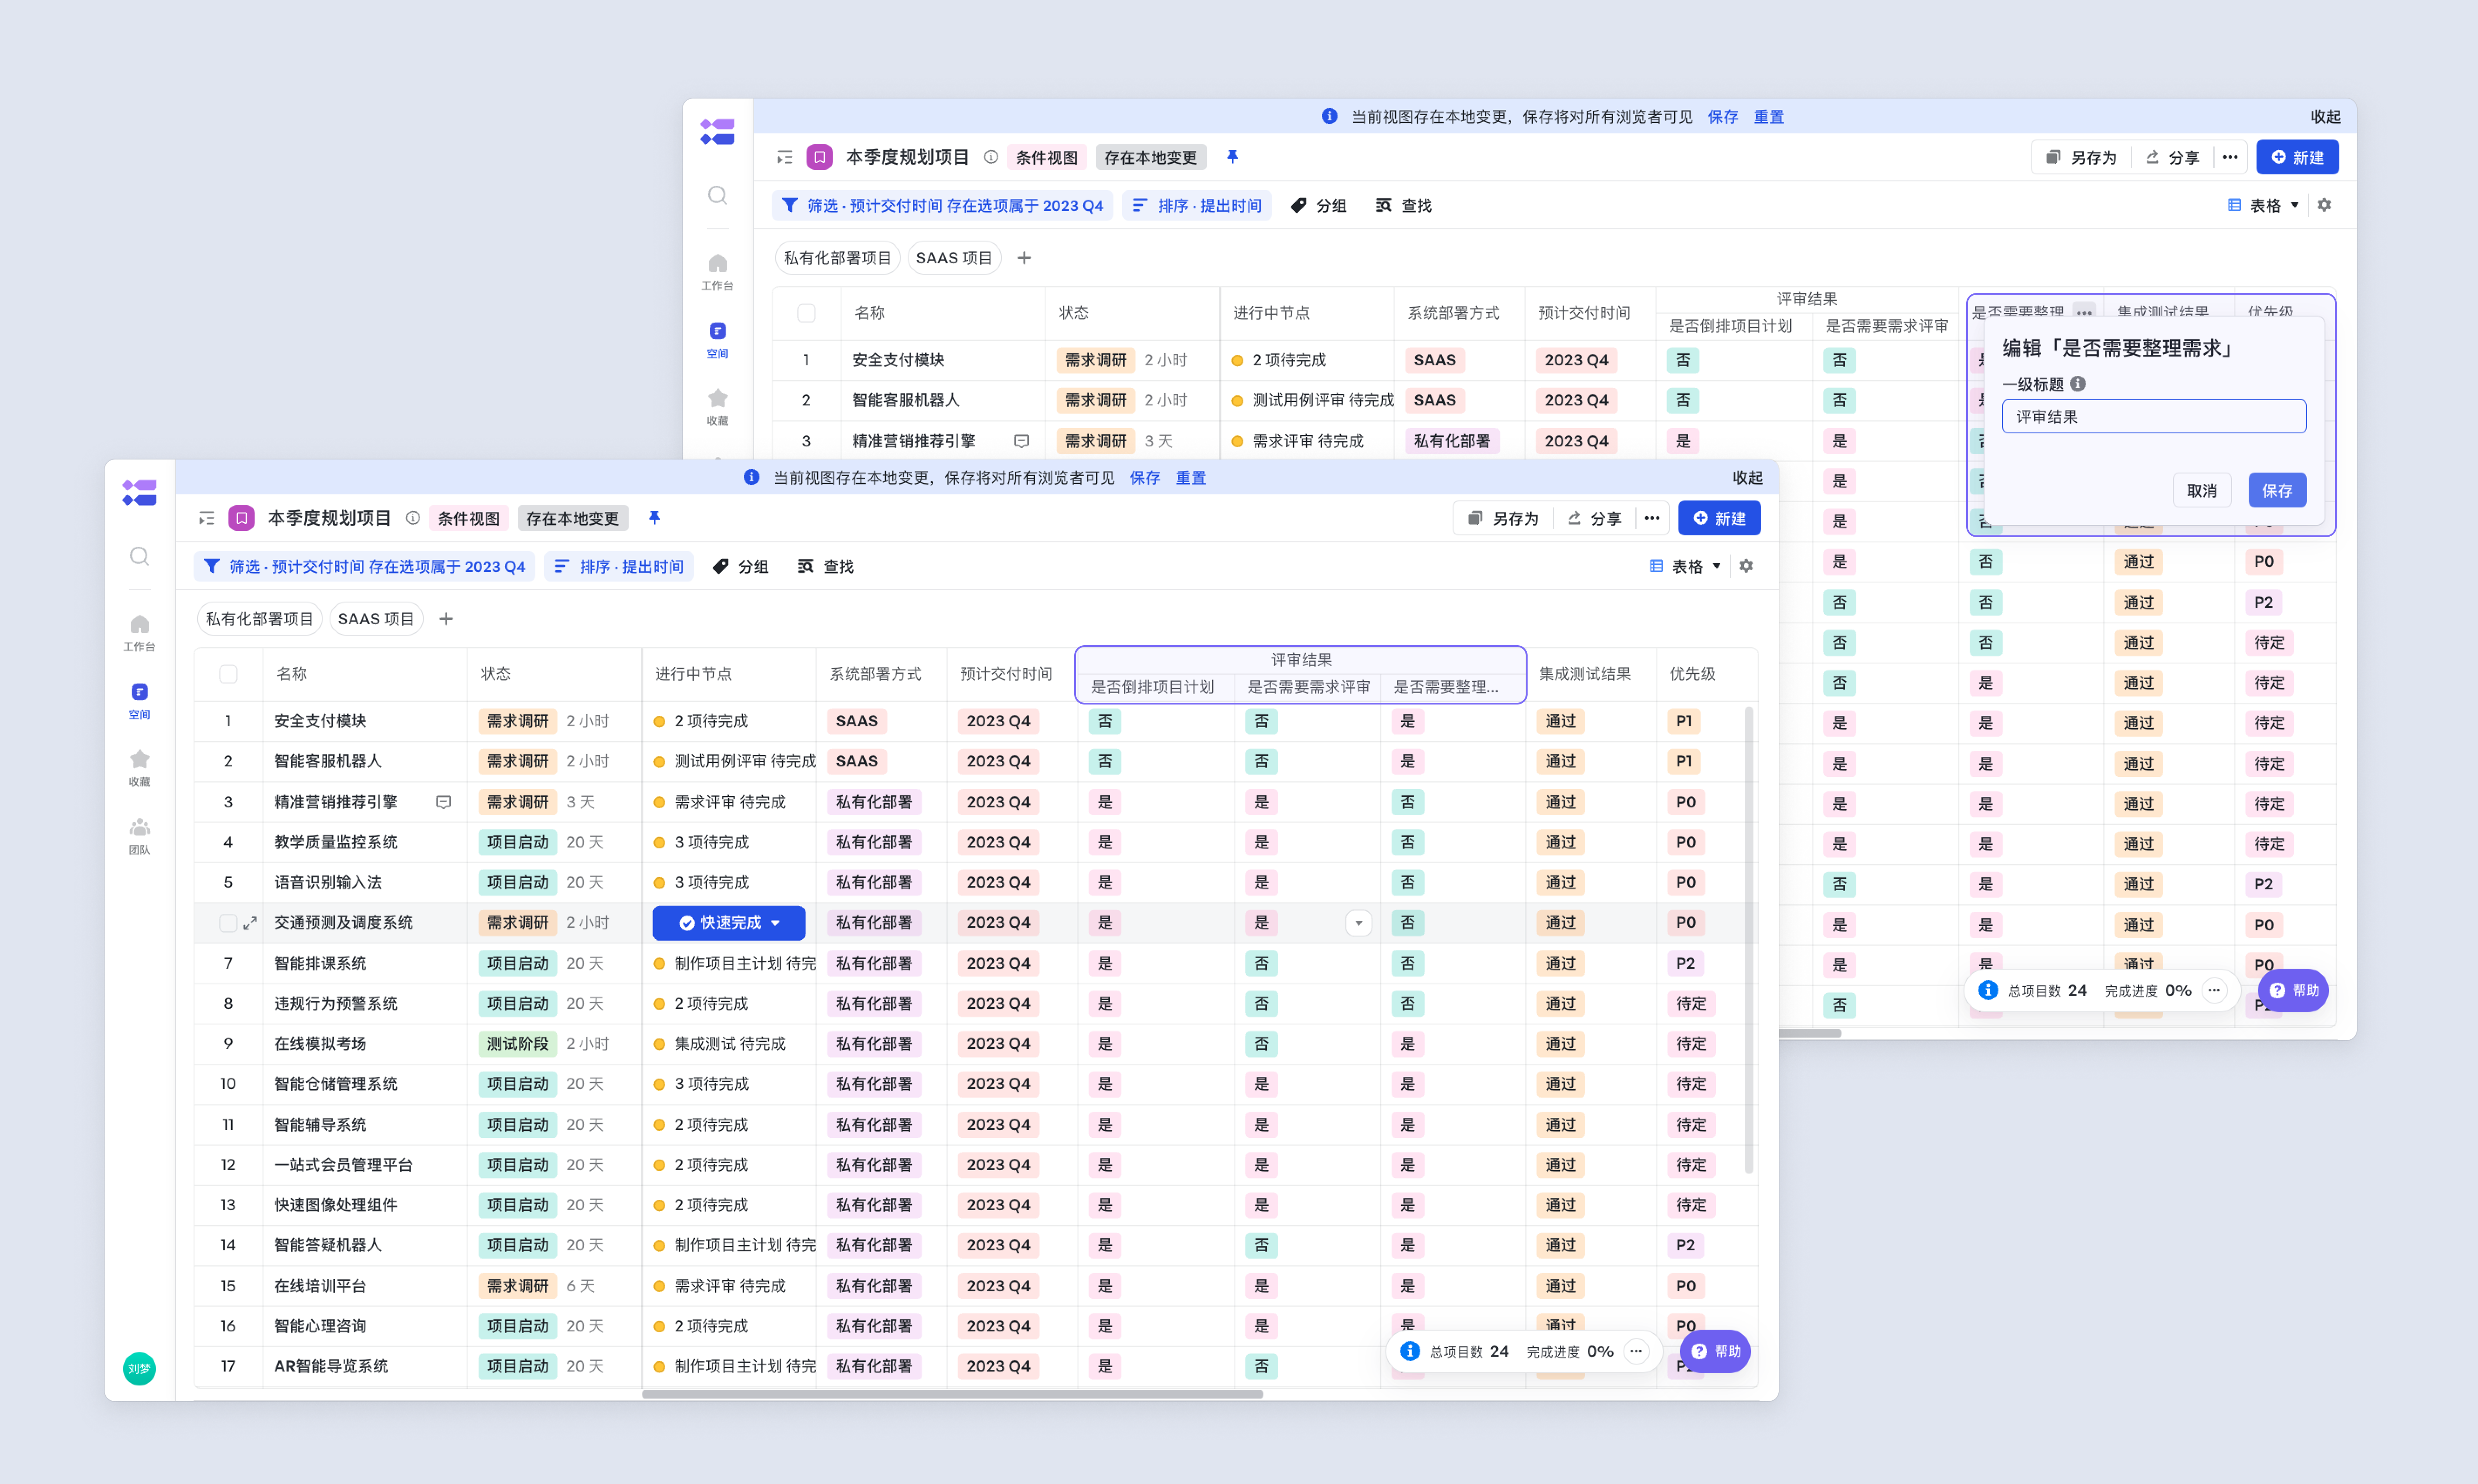Viewport: 2478px width, 1484px height.
Task: Click 保存 link in front window banner
Action: click(x=1145, y=478)
